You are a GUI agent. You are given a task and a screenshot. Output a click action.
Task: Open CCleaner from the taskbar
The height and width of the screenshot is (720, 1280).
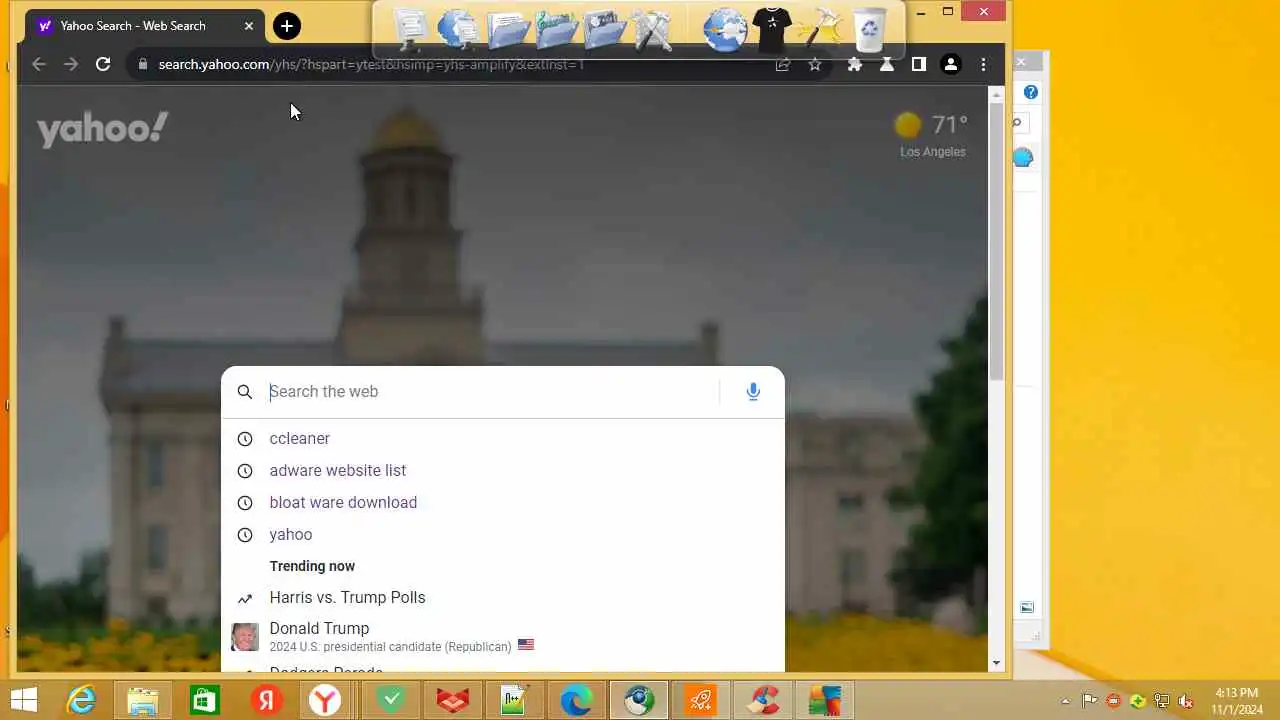(763, 700)
